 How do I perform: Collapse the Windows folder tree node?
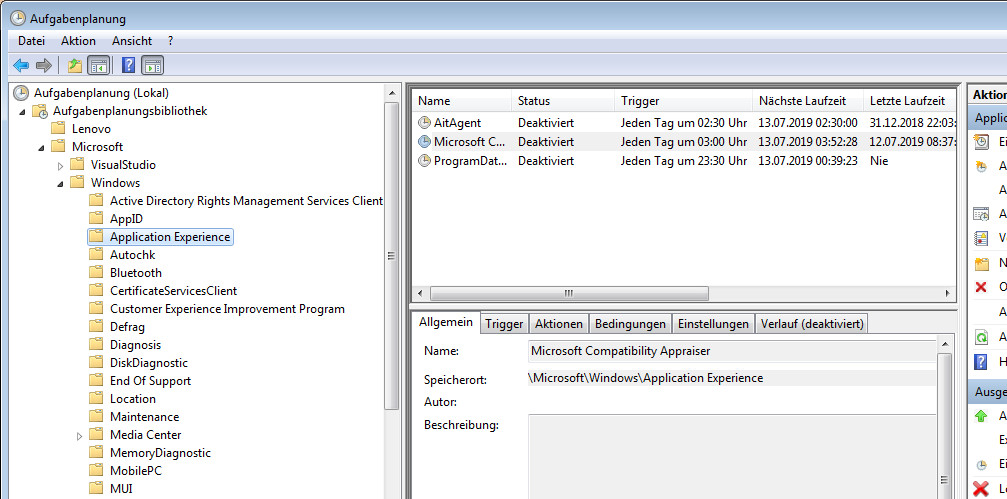61,183
